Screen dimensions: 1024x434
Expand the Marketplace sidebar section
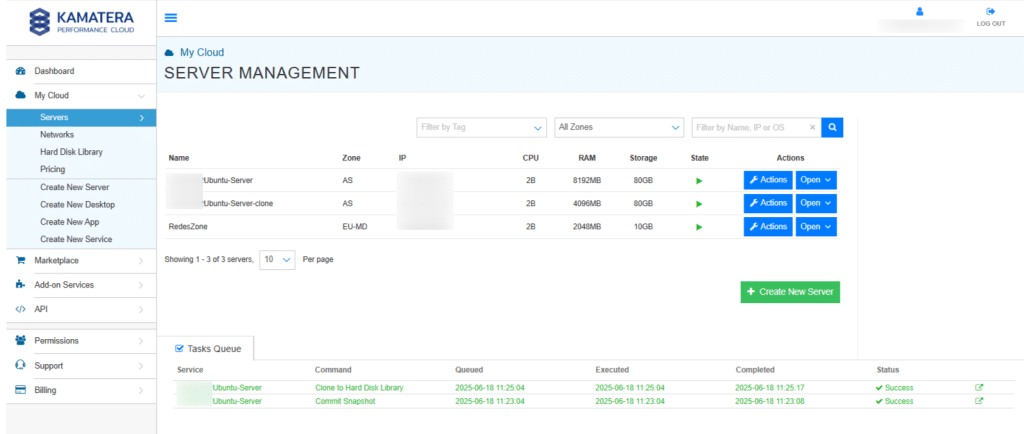pos(141,261)
